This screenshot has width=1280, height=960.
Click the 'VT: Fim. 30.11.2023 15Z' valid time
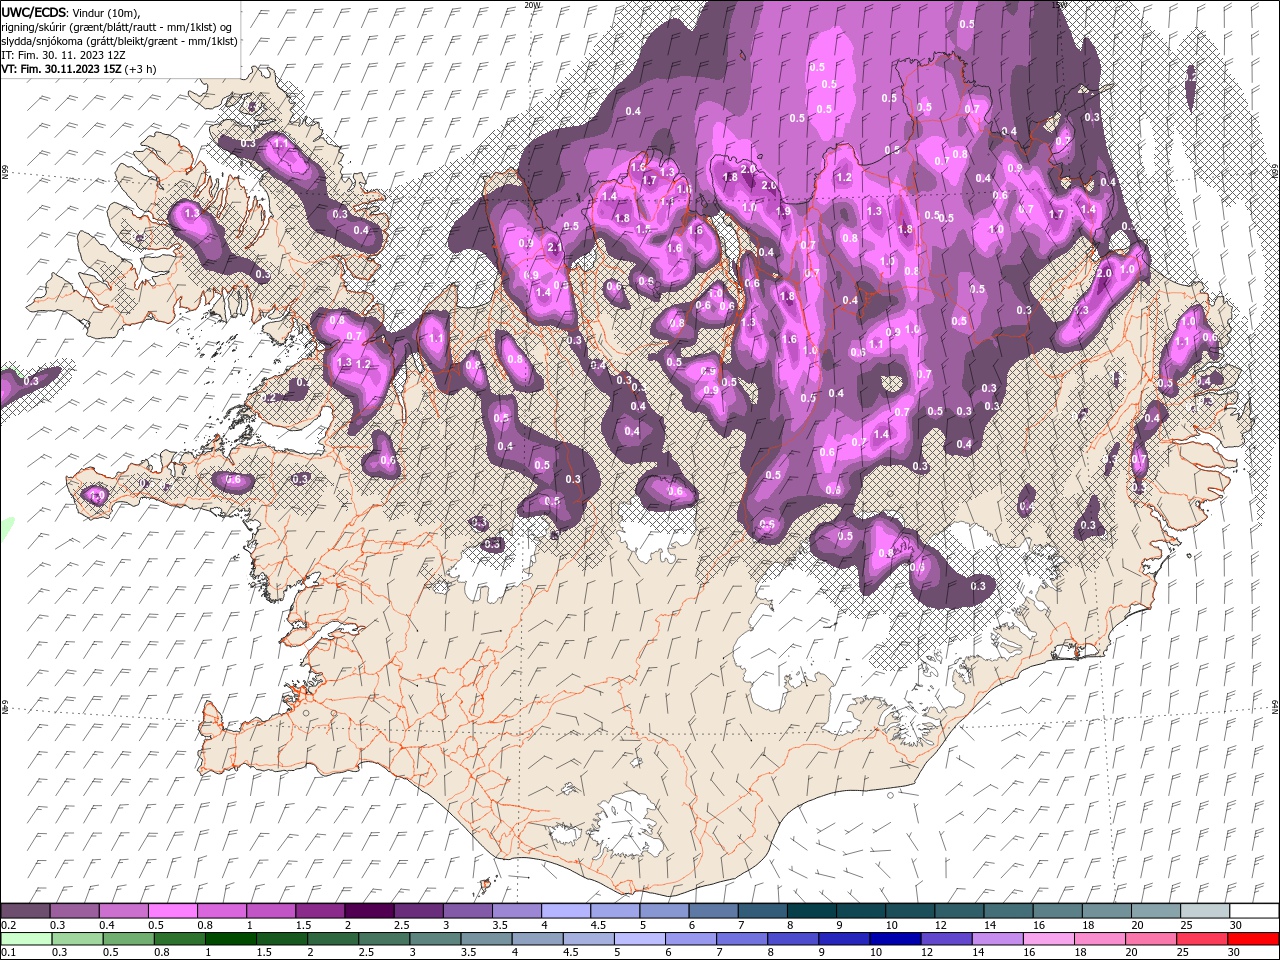61,69
